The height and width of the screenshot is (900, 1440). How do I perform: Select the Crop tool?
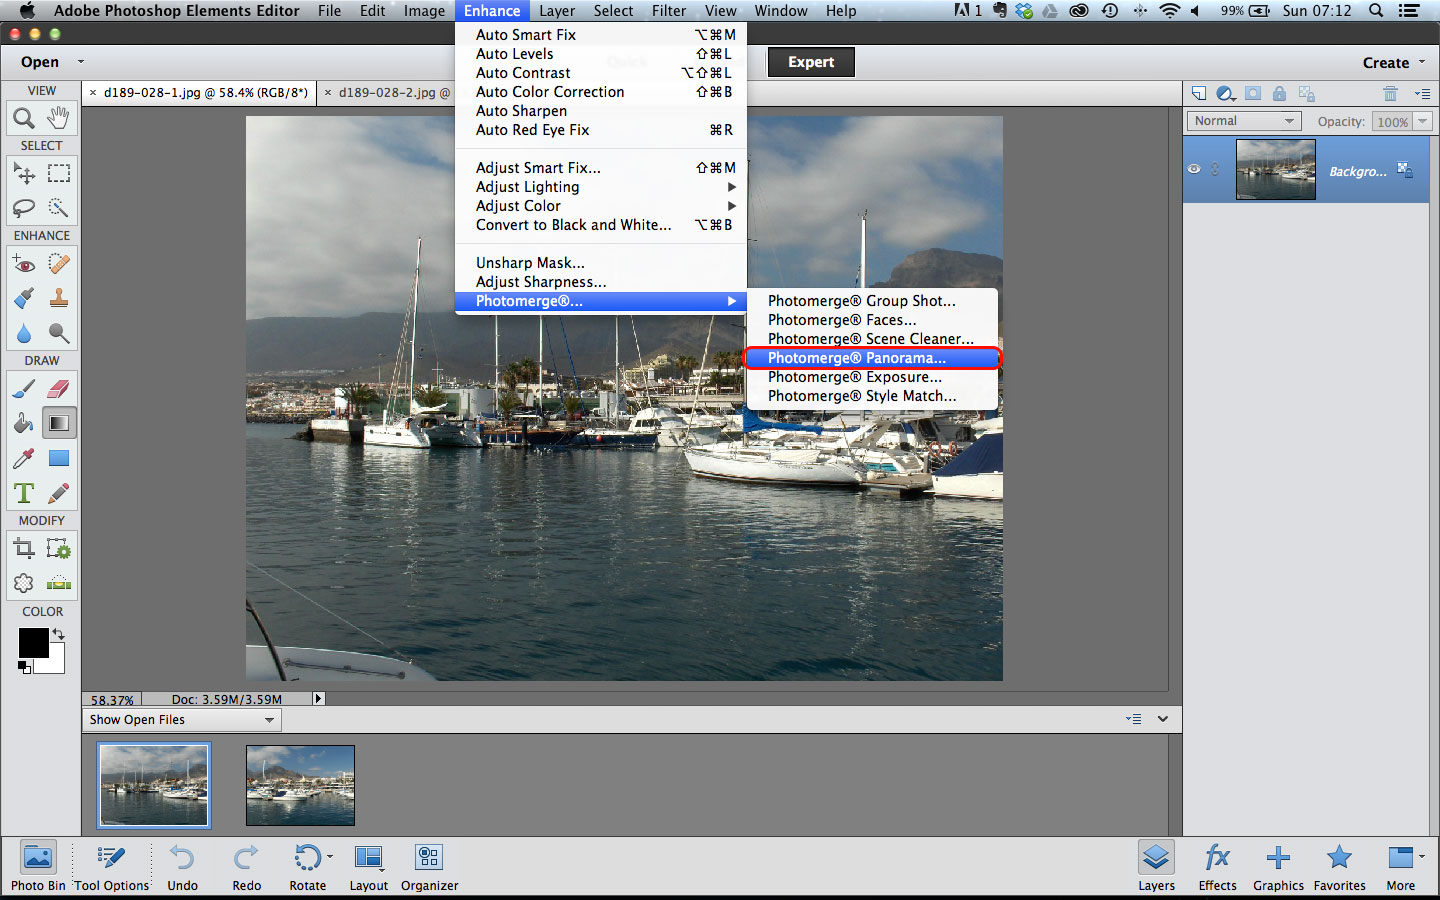24,549
